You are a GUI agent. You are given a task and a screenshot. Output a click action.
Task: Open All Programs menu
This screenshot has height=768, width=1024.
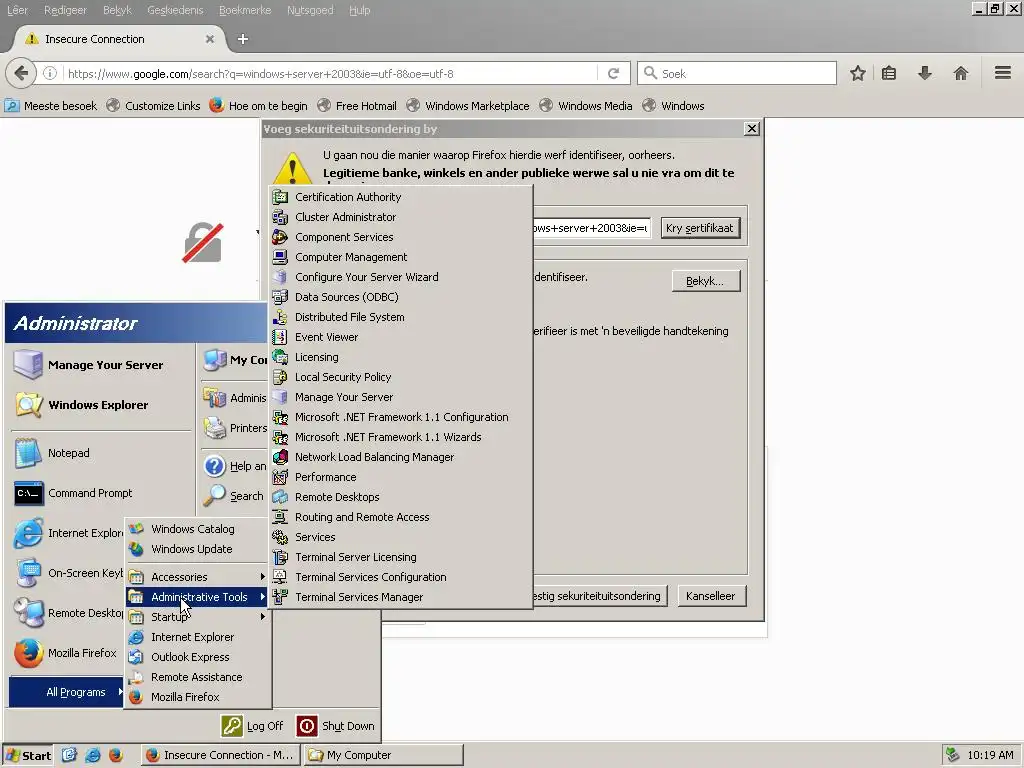pos(66,692)
